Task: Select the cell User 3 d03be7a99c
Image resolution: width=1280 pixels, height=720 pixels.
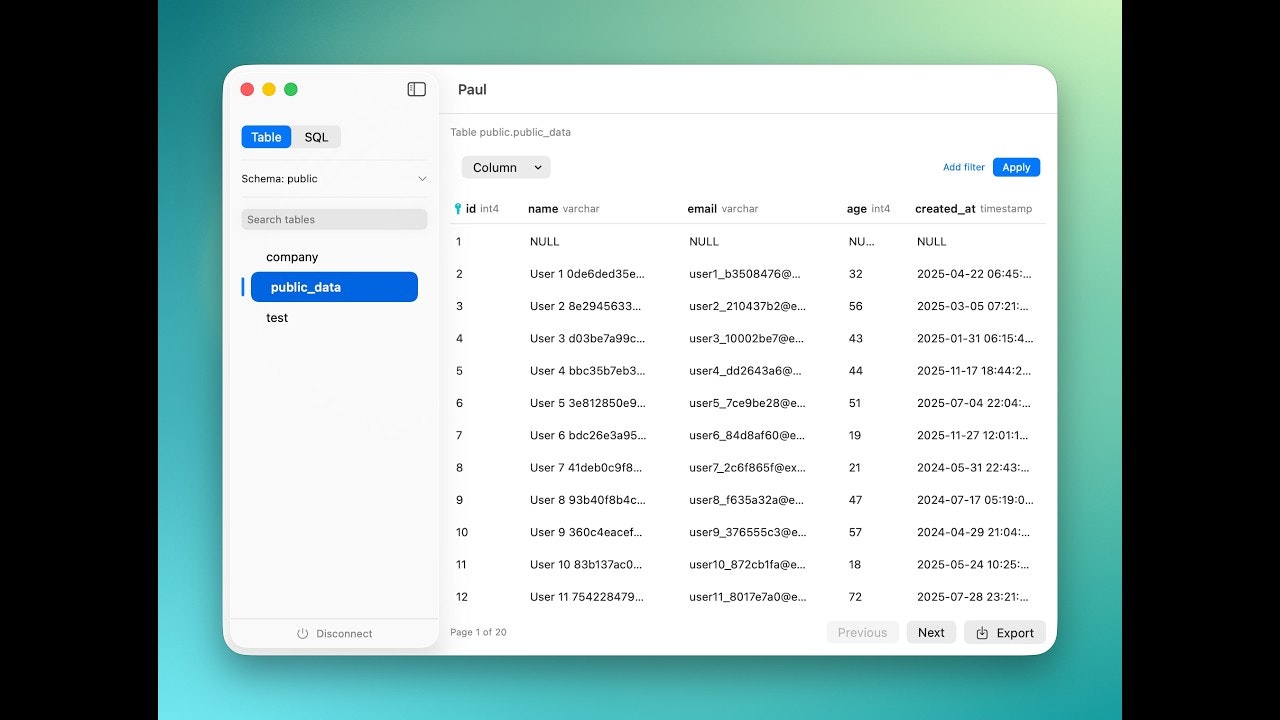Action: (588, 338)
